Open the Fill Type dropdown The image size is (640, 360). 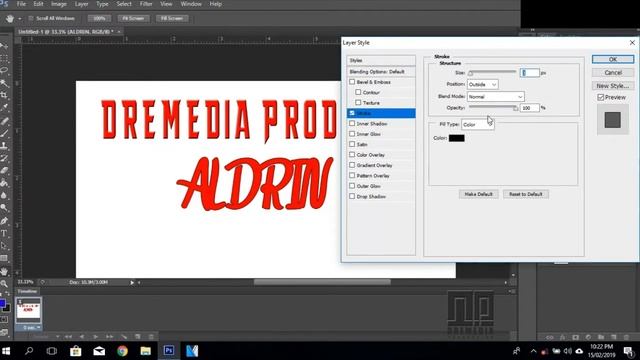pyautogui.click(x=478, y=124)
